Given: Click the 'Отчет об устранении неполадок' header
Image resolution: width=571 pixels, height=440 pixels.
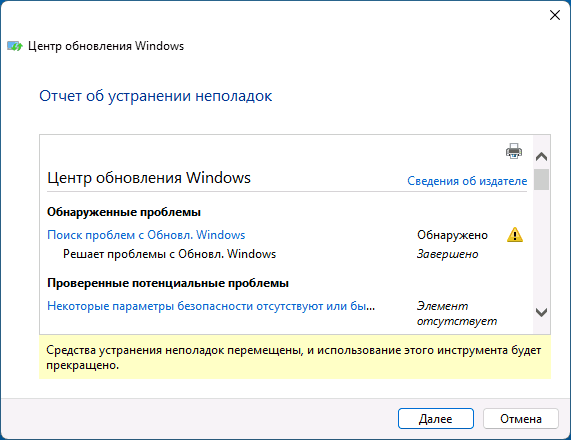Looking at the screenshot, I should pyautogui.click(x=155, y=96).
